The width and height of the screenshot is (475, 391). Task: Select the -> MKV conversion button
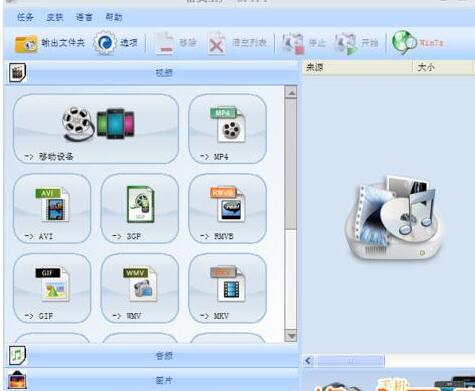coord(227,288)
